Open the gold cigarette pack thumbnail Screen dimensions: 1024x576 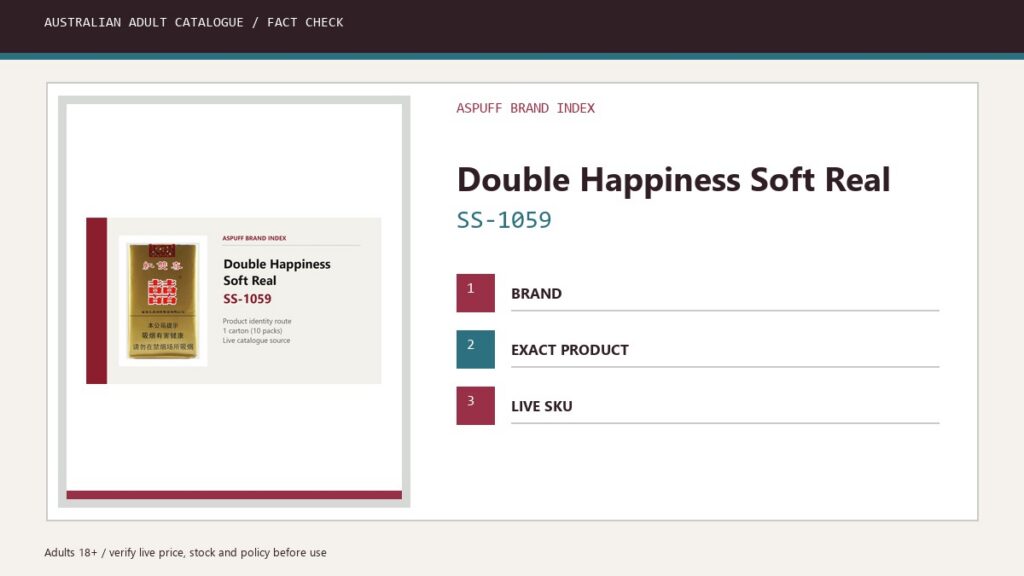point(163,300)
